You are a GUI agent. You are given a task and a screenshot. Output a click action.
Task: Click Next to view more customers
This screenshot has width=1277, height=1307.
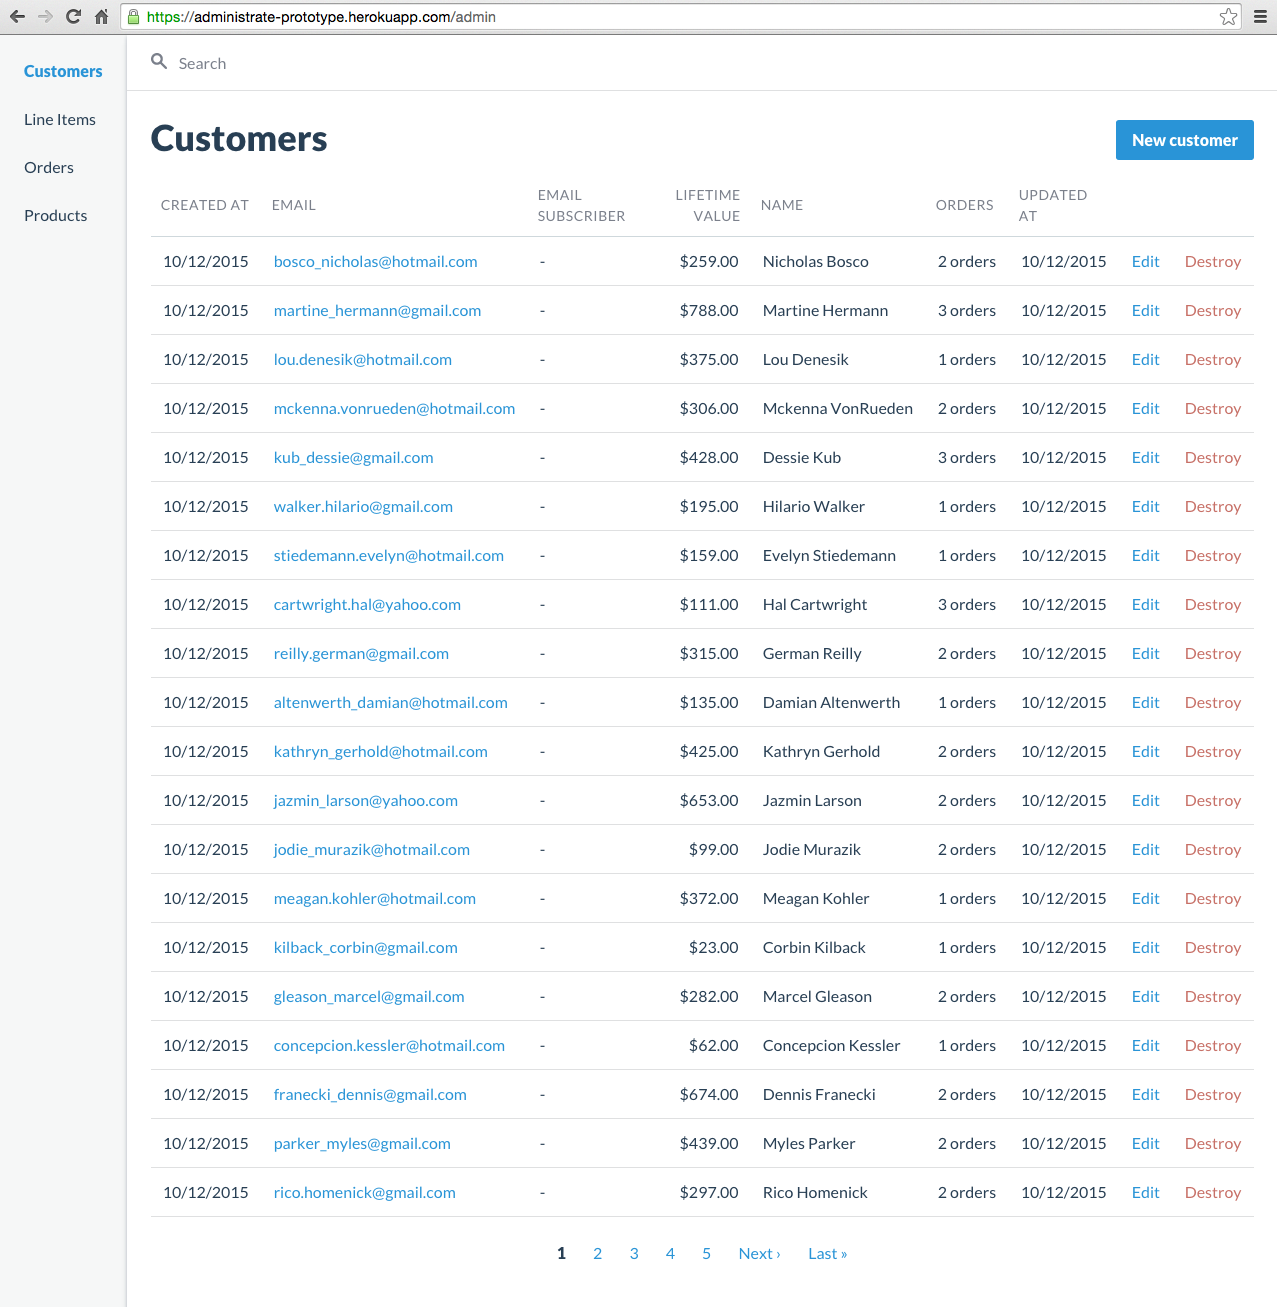coord(758,1252)
